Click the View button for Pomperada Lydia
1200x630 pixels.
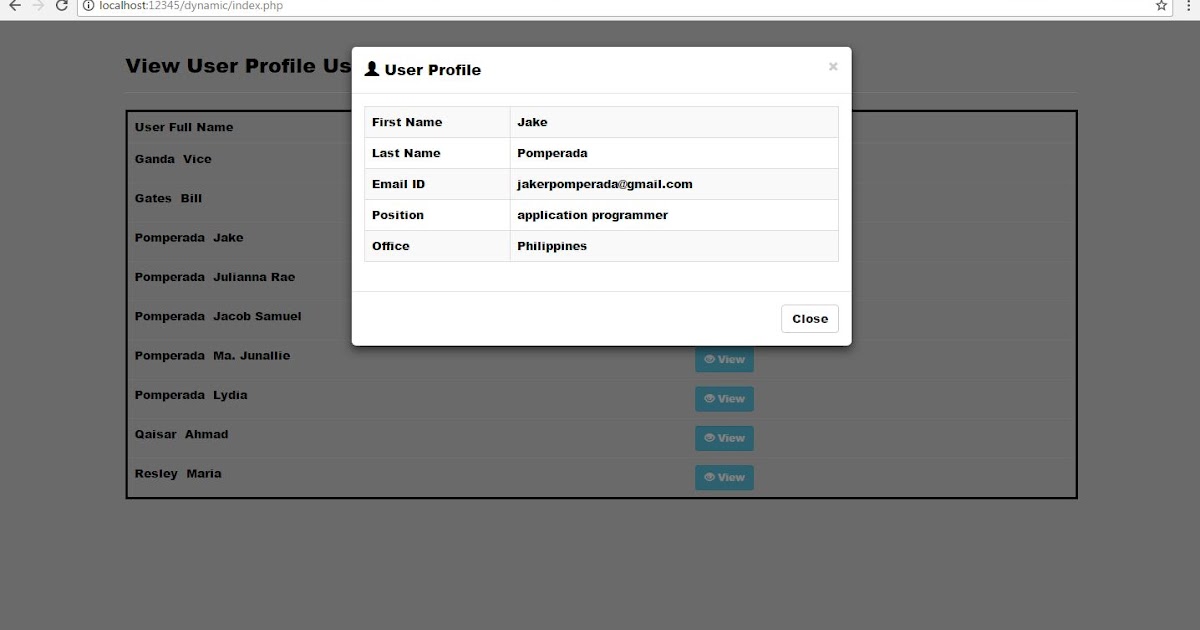click(x=724, y=398)
